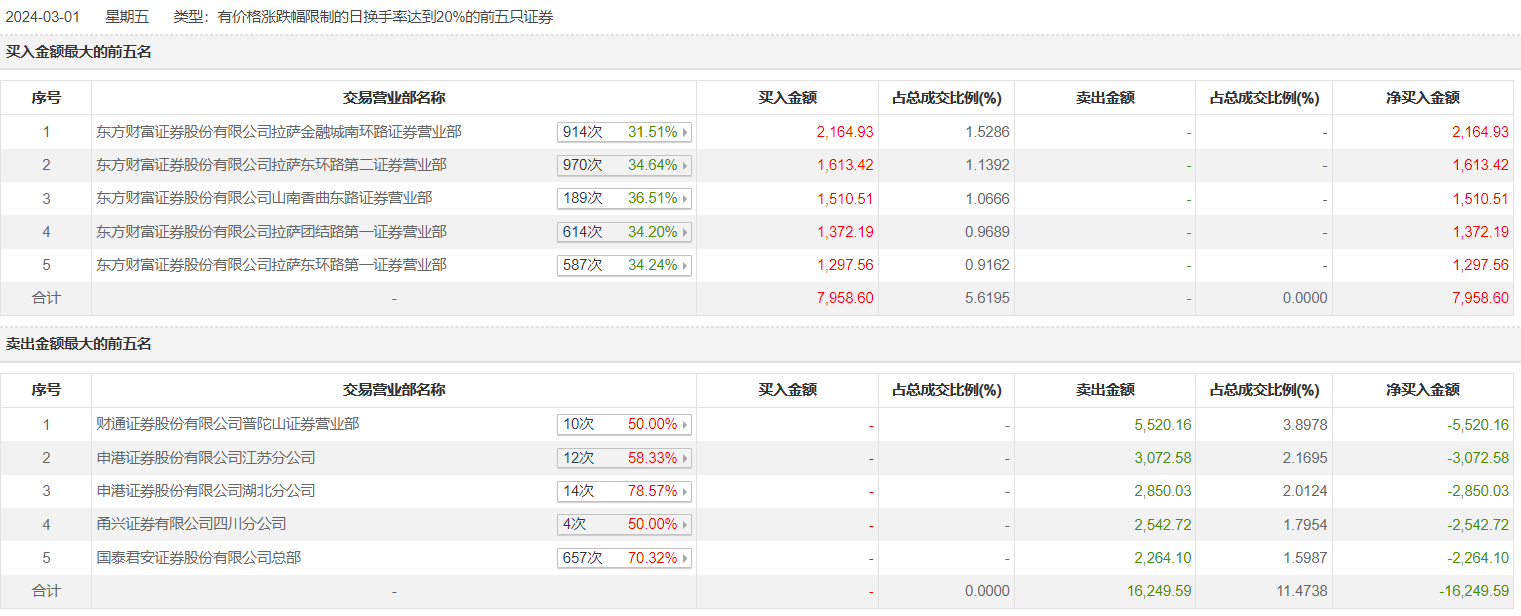This screenshot has width=1521, height=616.
Task: Open the 587次 34.24% stats dropdown
Action: click(x=624, y=266)
